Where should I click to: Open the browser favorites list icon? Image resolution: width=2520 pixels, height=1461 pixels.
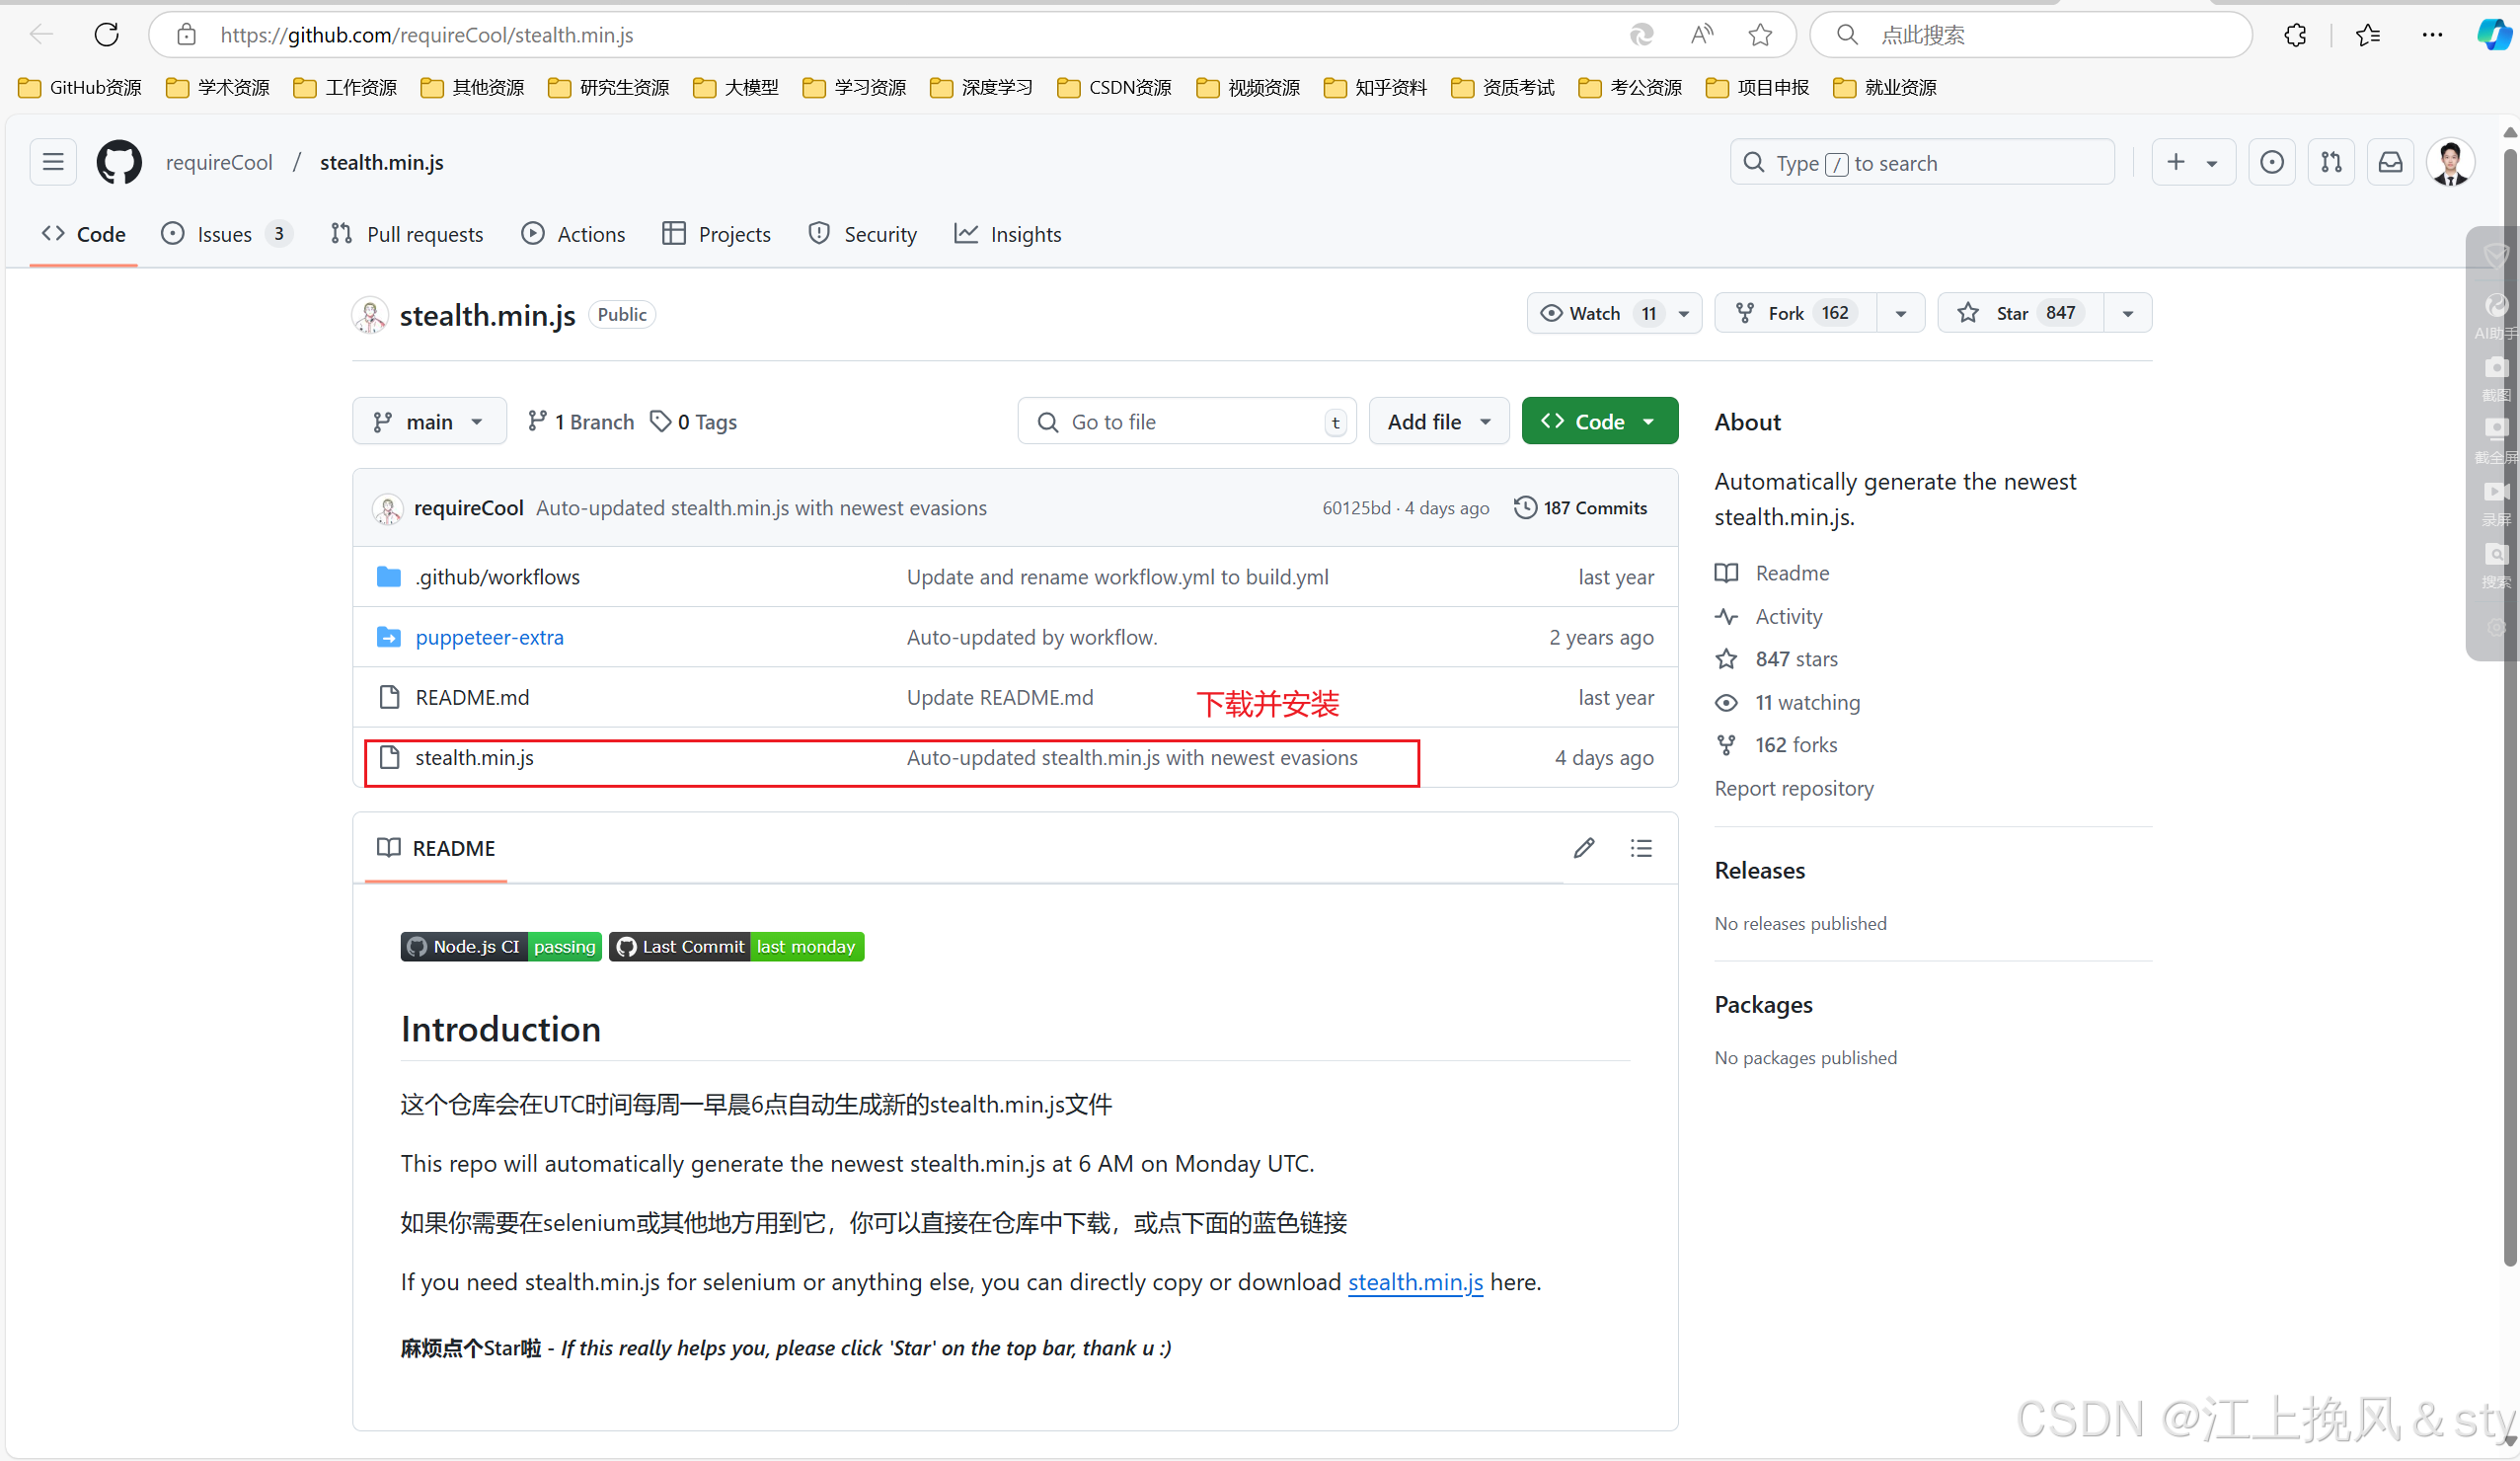tap(2367, 35)
